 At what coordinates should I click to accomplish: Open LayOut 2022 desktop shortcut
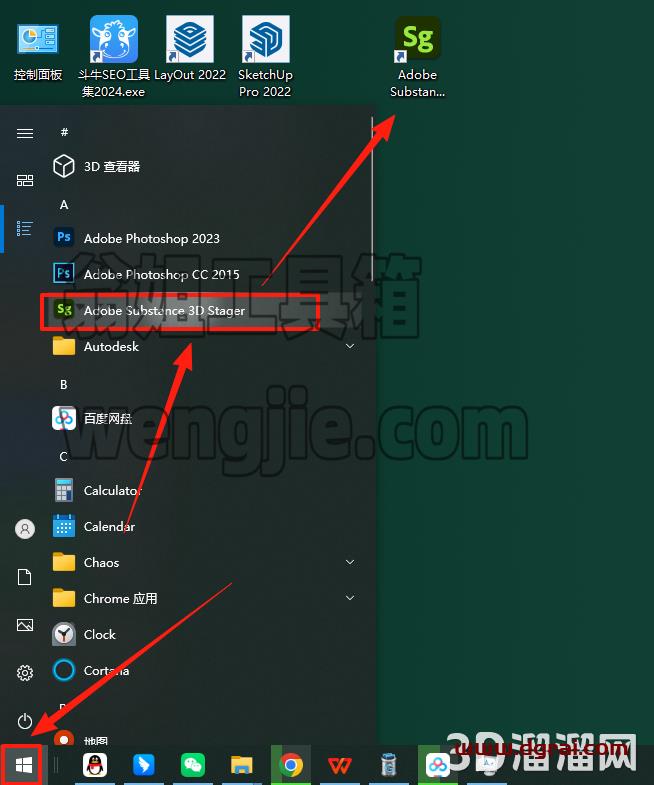click(190, 49)
